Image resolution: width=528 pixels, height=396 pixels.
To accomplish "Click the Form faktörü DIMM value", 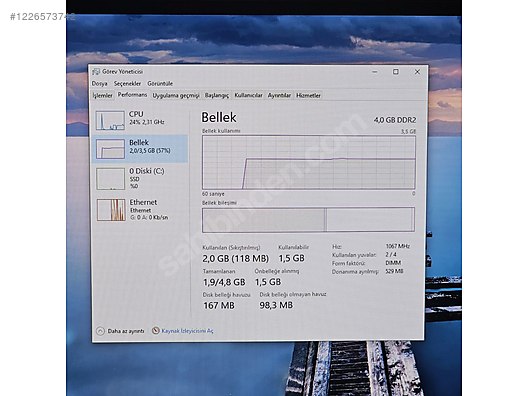I will (393, 263).
